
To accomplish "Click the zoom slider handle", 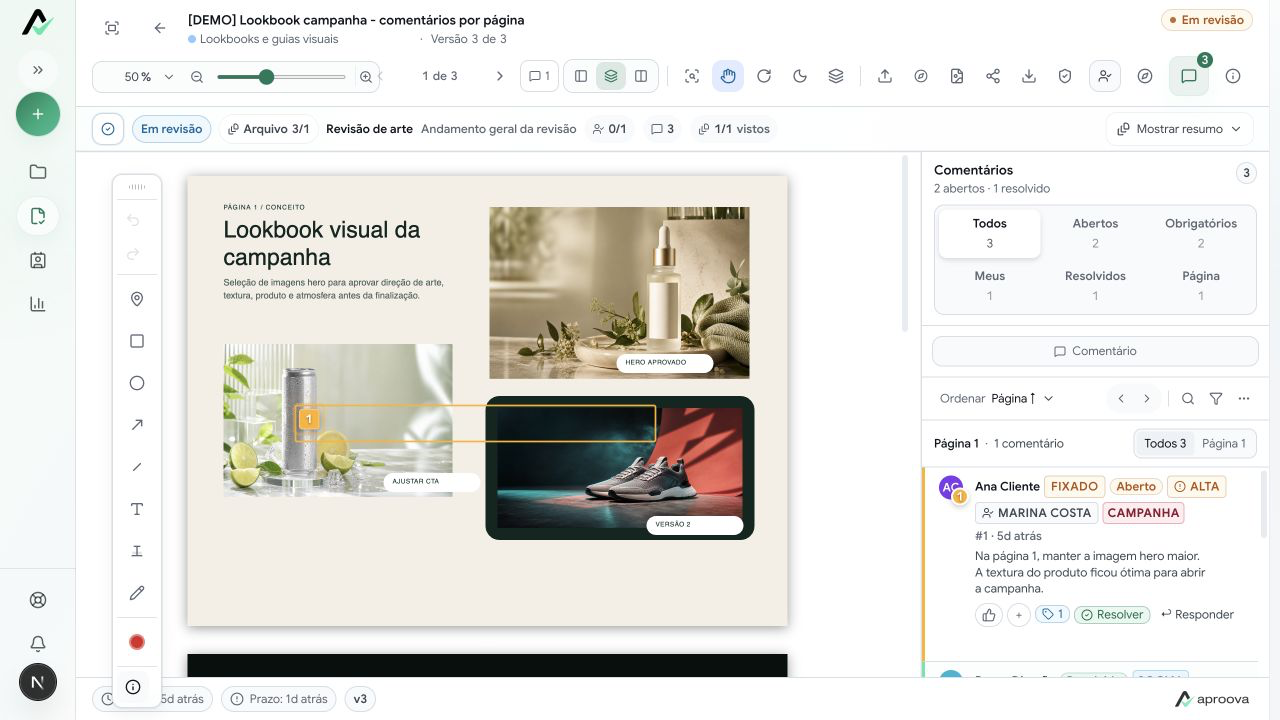I will pyautogui.click(x=266, y=77).
